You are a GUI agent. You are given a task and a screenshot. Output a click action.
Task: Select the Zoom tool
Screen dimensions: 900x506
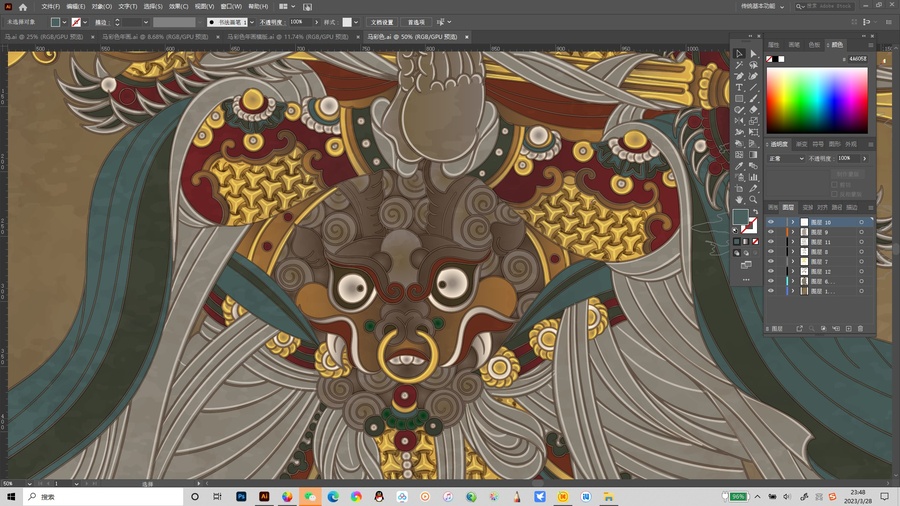753,200
